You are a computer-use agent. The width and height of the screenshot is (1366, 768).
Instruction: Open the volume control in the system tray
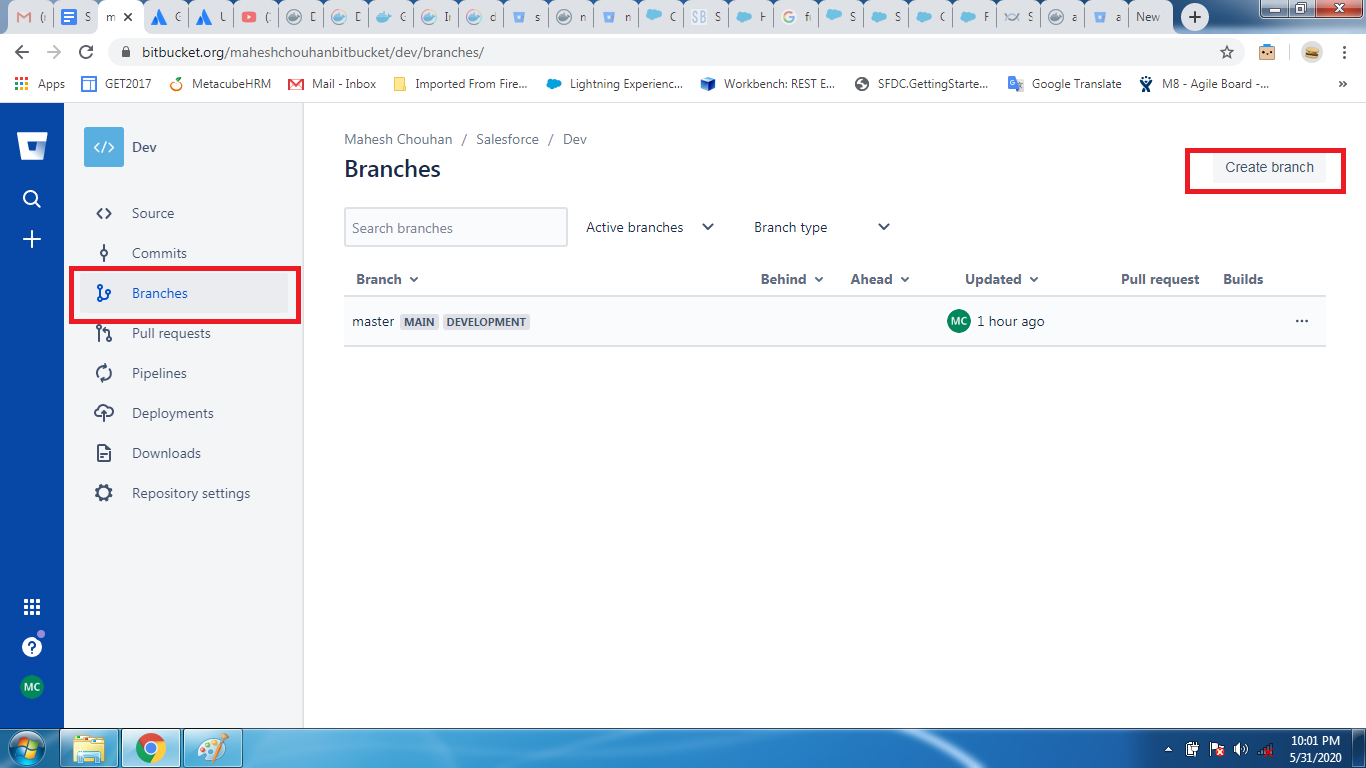click(1240, 748)
